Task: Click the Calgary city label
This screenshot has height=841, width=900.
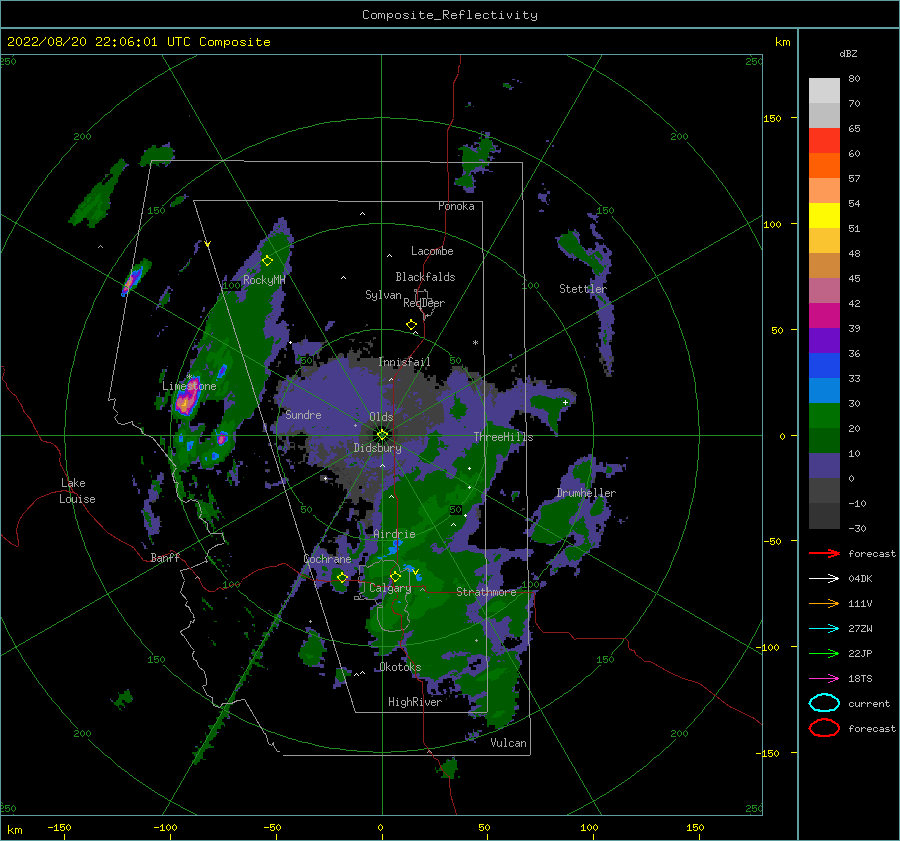Action: click(x=390, y=588)
